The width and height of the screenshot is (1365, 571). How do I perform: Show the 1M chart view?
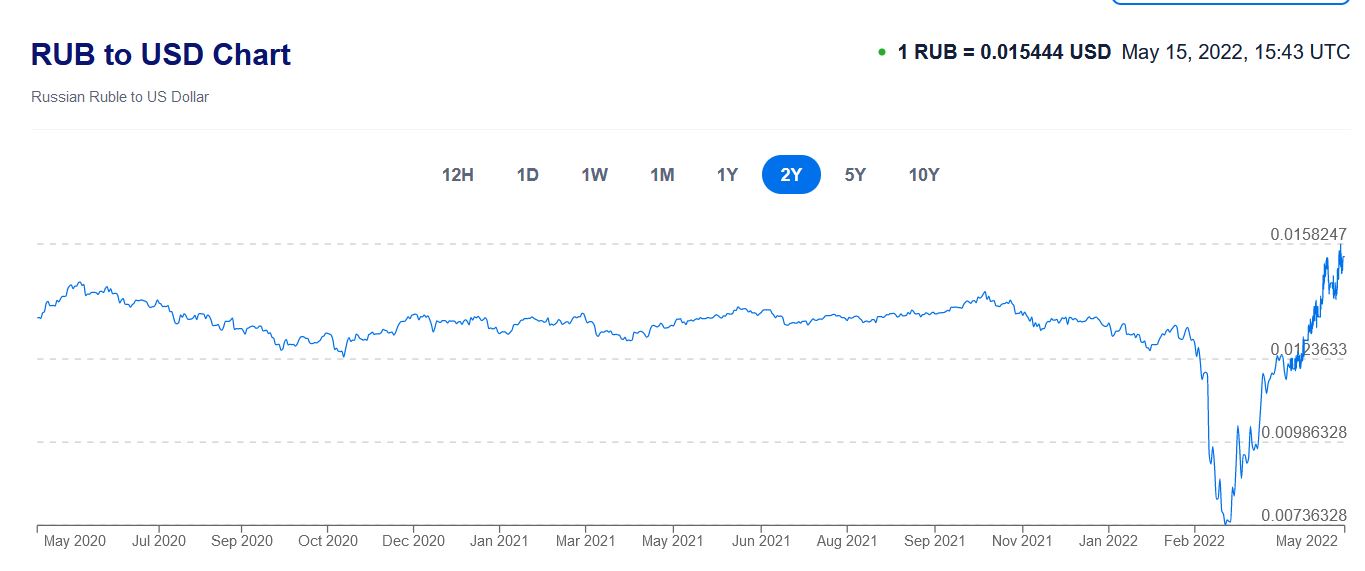662,175
